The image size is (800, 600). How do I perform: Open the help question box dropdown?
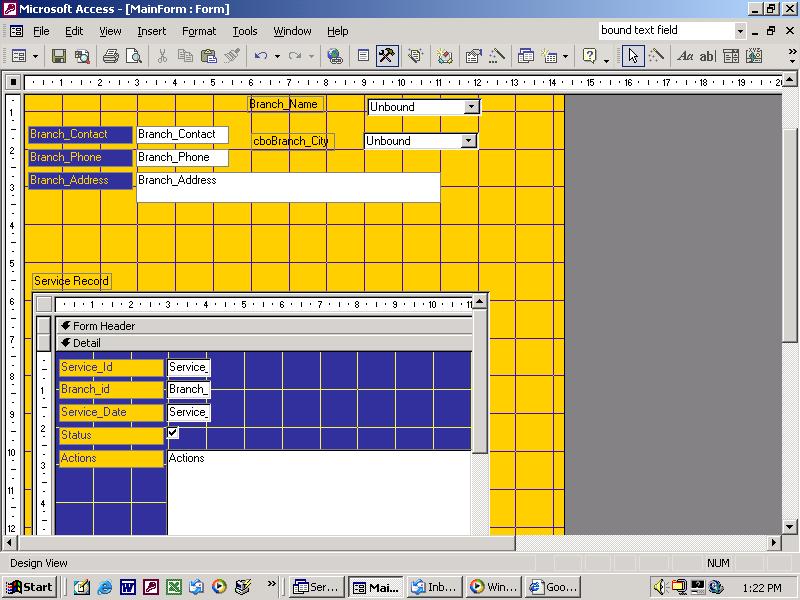pyautogui.click(x=740, y=31)
